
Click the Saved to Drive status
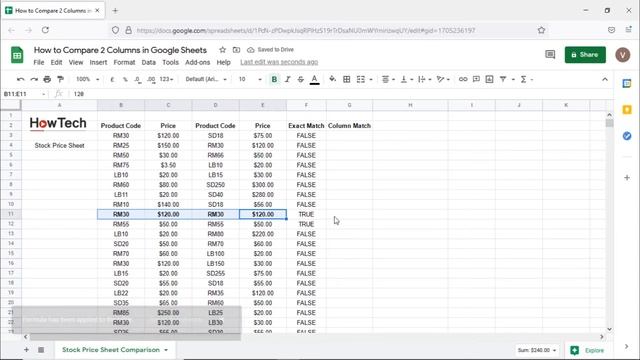(271, 50)
